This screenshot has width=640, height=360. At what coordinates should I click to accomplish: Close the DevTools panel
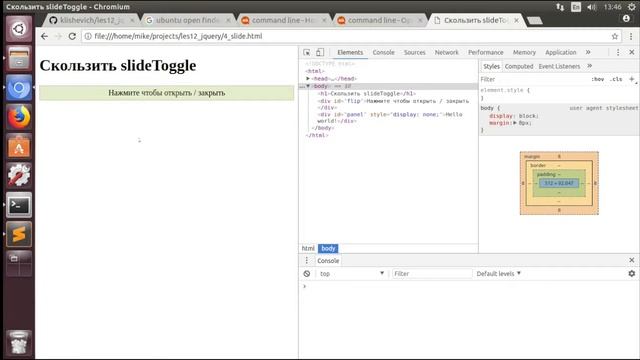[x=631, y=52]
